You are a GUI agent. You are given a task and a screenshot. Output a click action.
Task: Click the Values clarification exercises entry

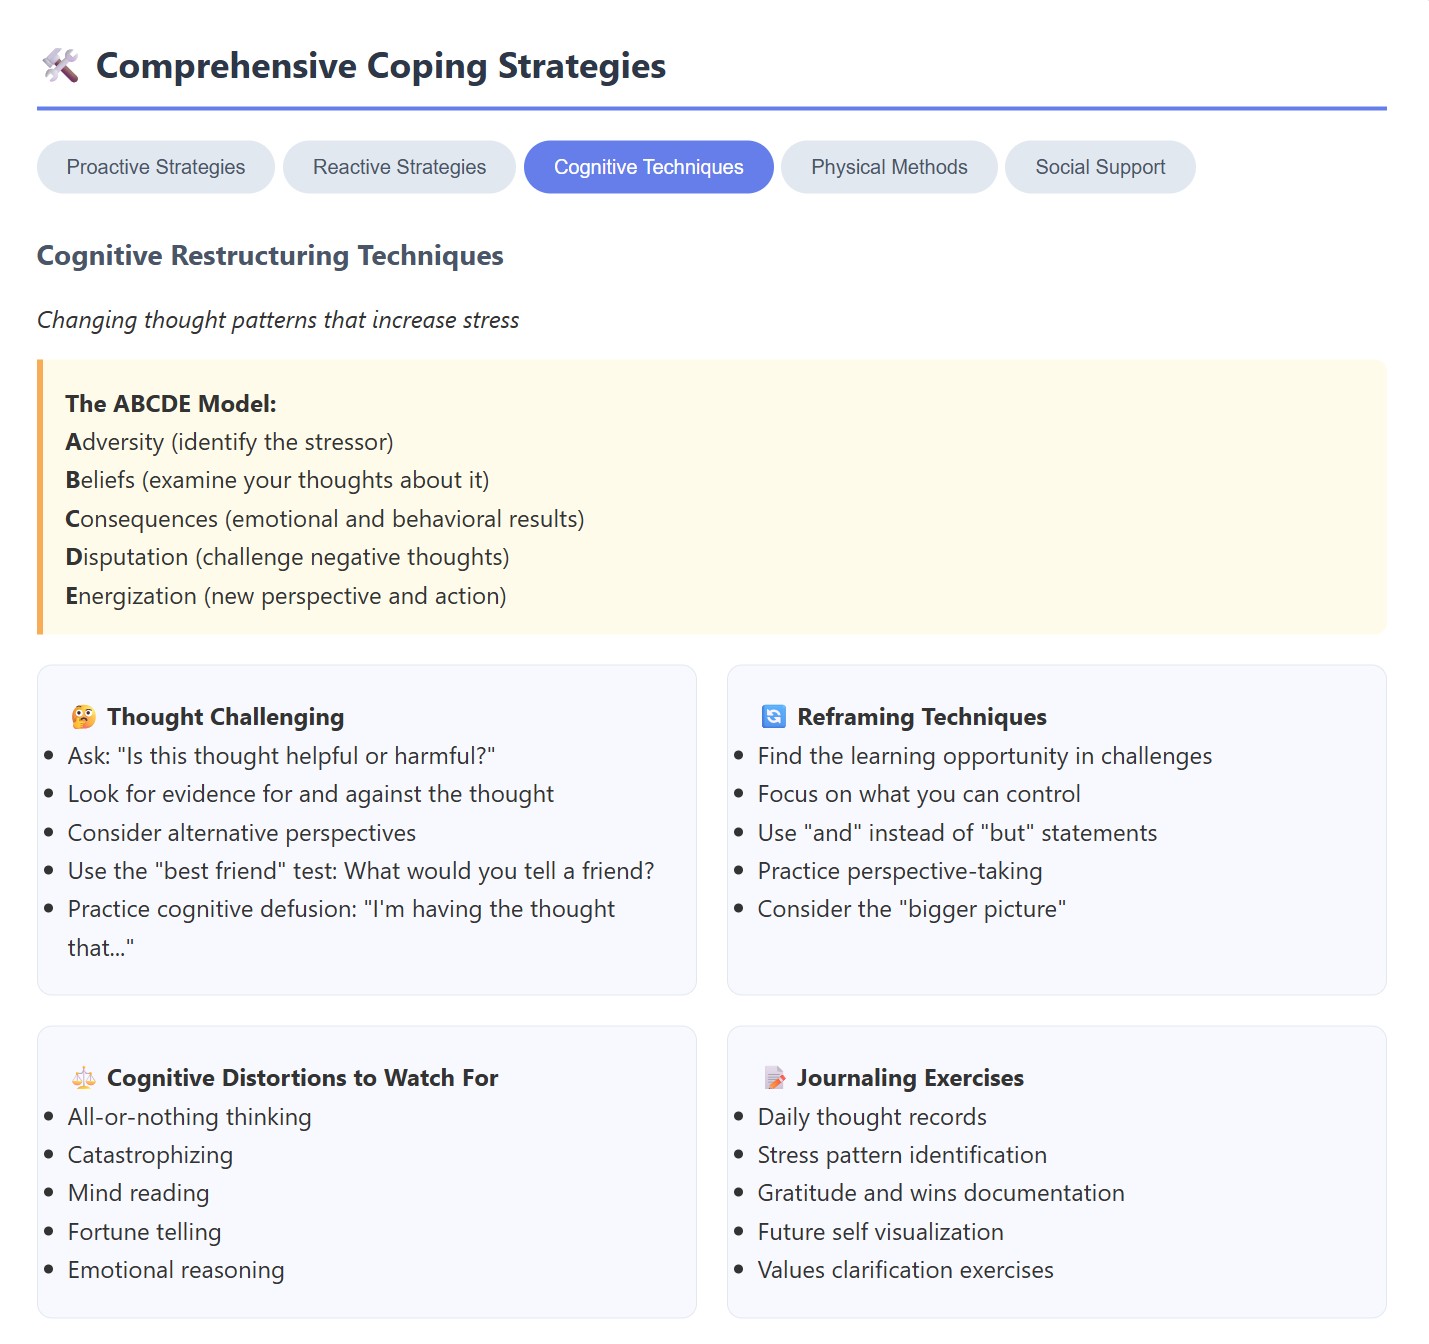tap(905, 1270)
